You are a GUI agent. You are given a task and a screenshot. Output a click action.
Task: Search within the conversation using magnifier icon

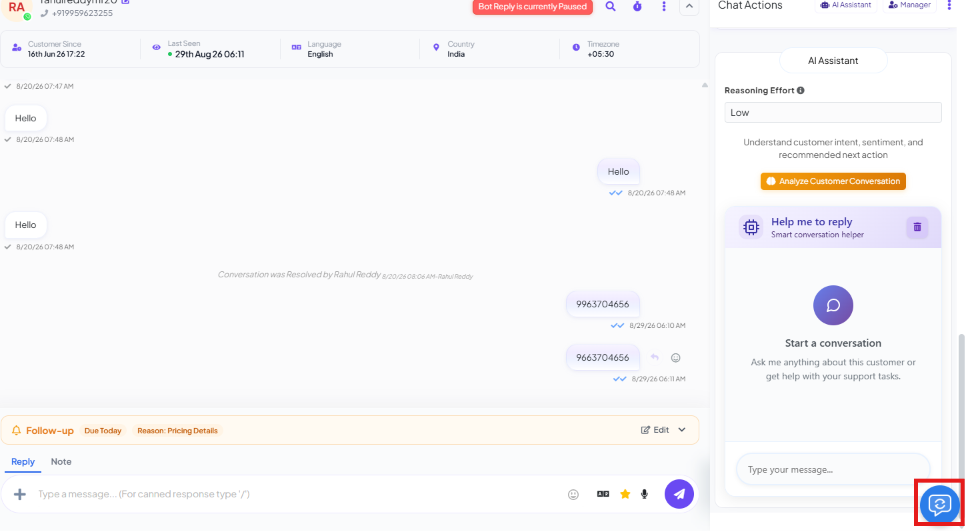[x=610, y=7]
